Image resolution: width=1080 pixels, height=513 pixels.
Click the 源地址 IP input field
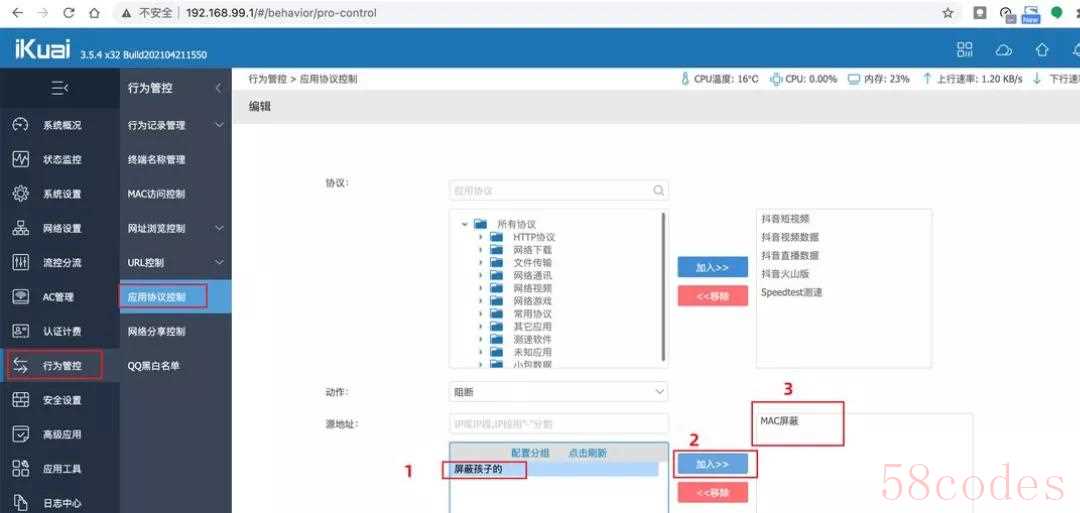coord(558,423)
